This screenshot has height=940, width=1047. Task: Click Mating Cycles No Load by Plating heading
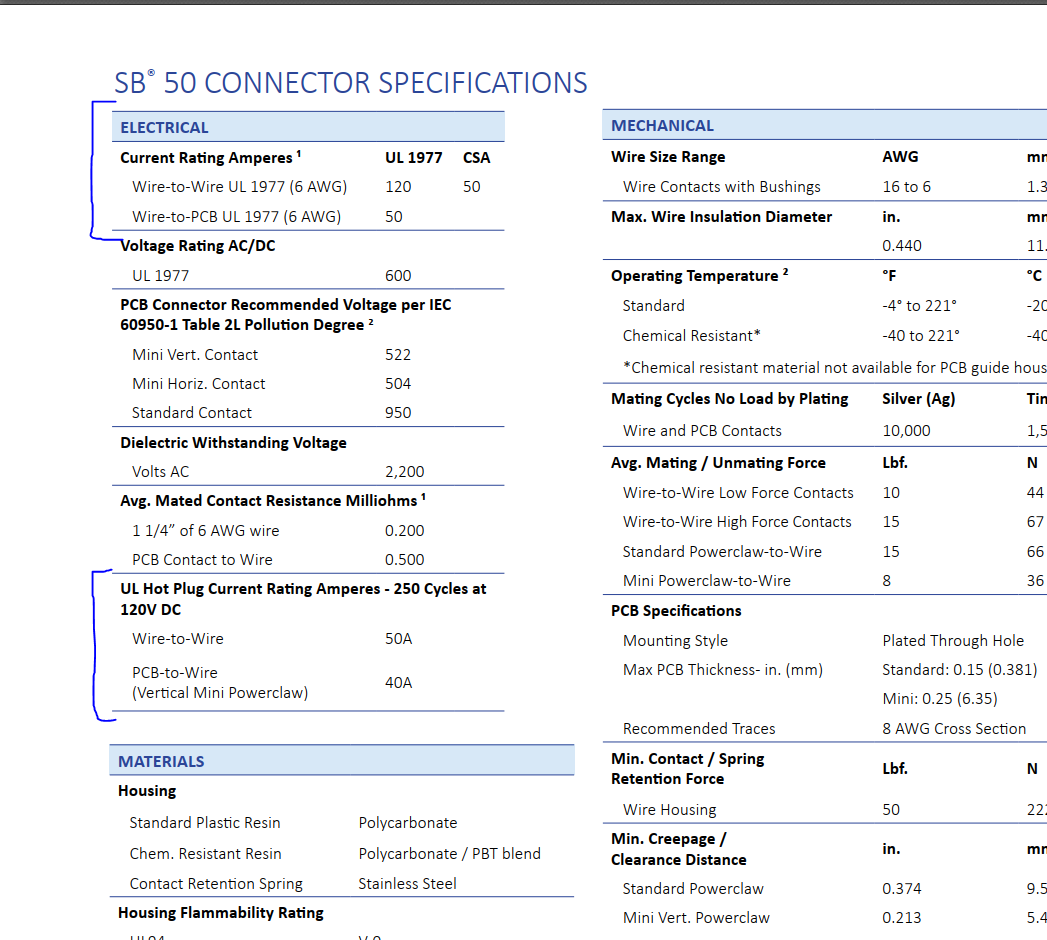(x=729, y=399)
